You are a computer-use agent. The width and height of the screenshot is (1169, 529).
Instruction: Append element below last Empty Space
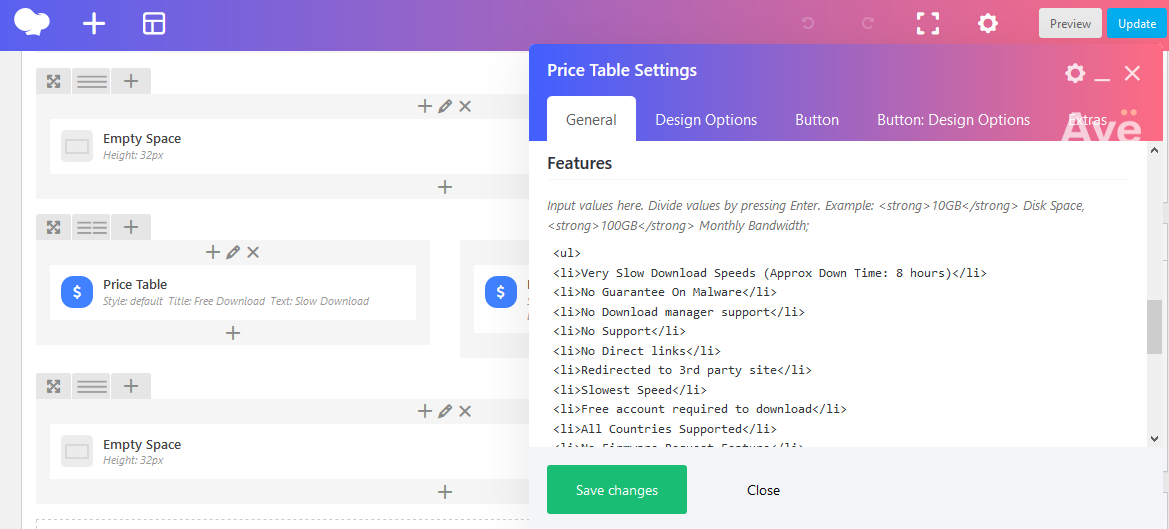pyautogui.click(x=445, y=492)
